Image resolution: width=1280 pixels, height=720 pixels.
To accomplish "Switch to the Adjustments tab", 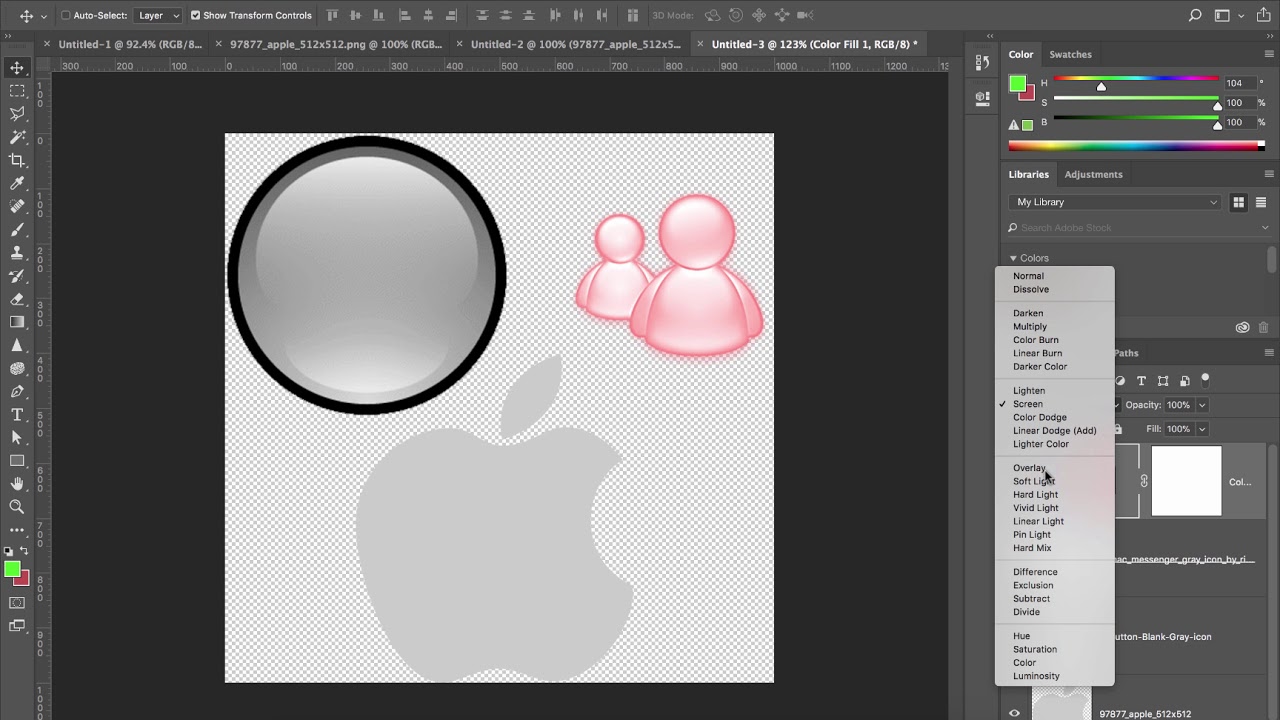I will point(1093,174).
